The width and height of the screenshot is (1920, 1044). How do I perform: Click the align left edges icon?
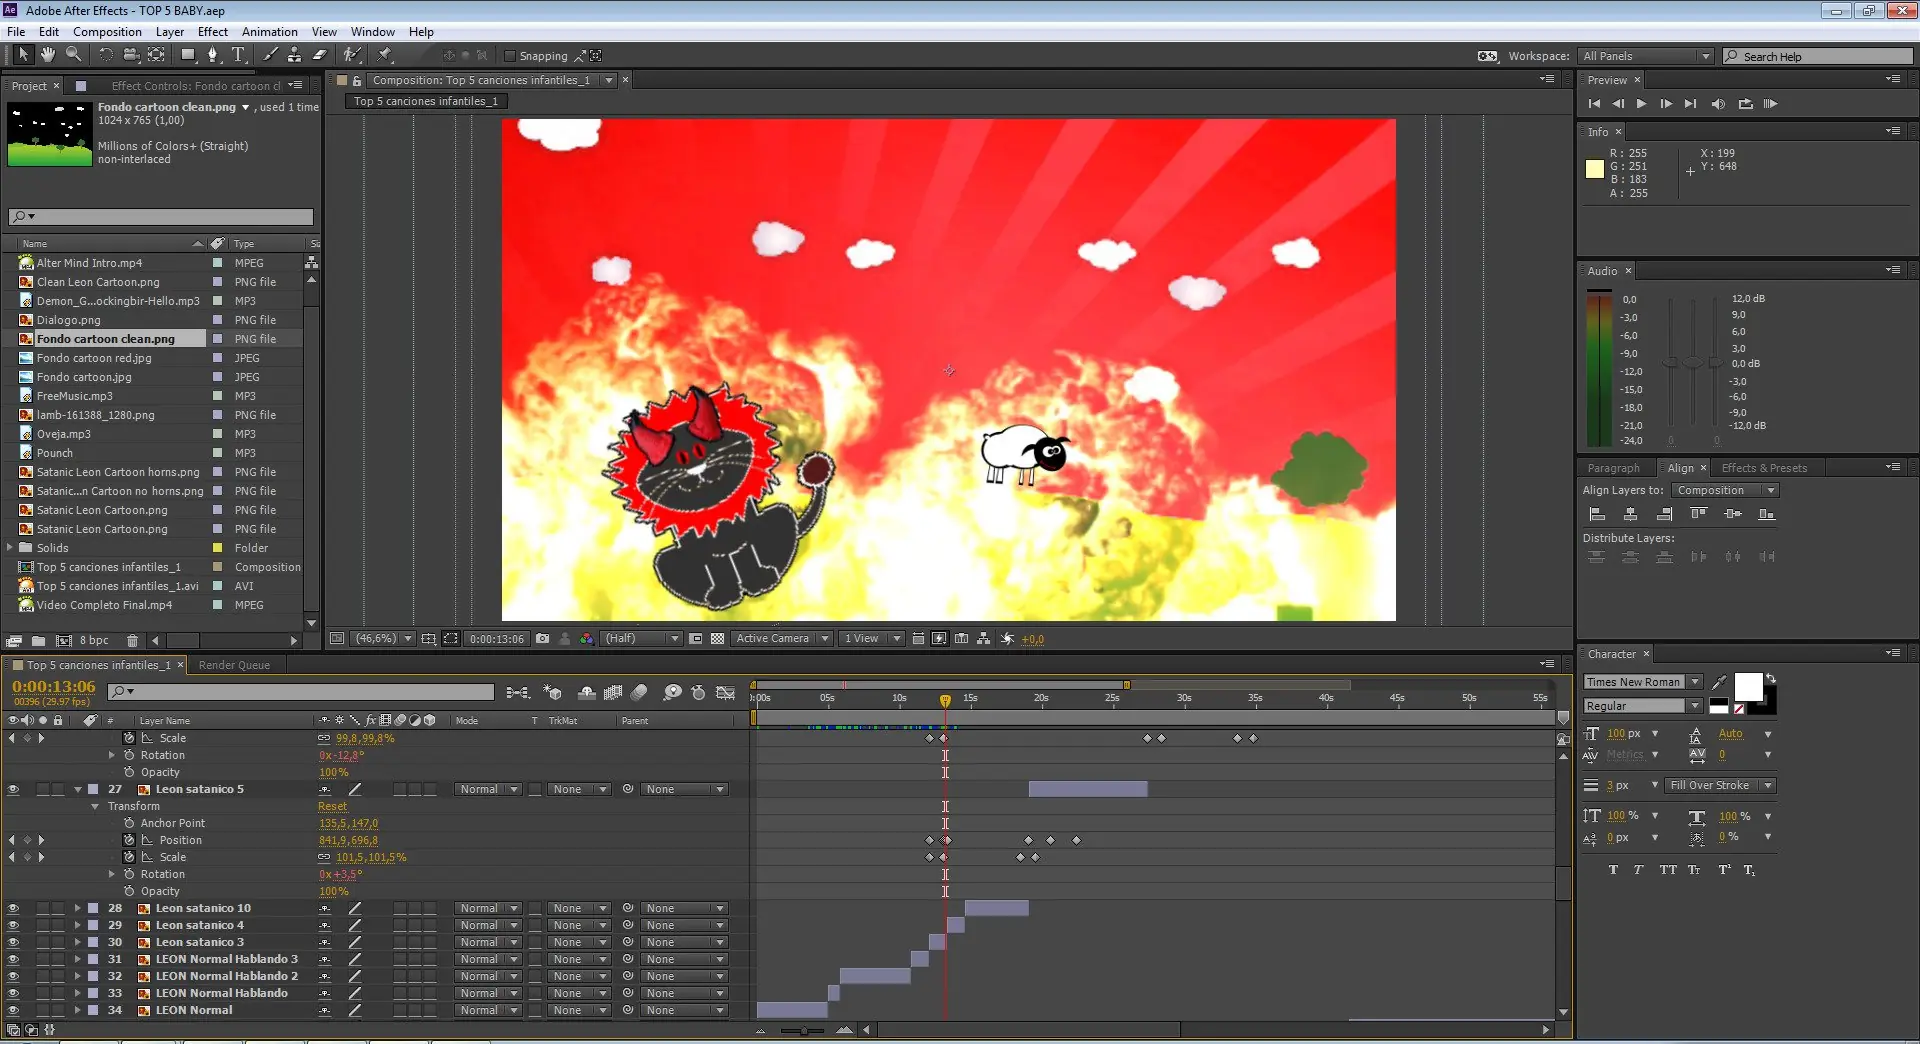tap(1597, 514)
